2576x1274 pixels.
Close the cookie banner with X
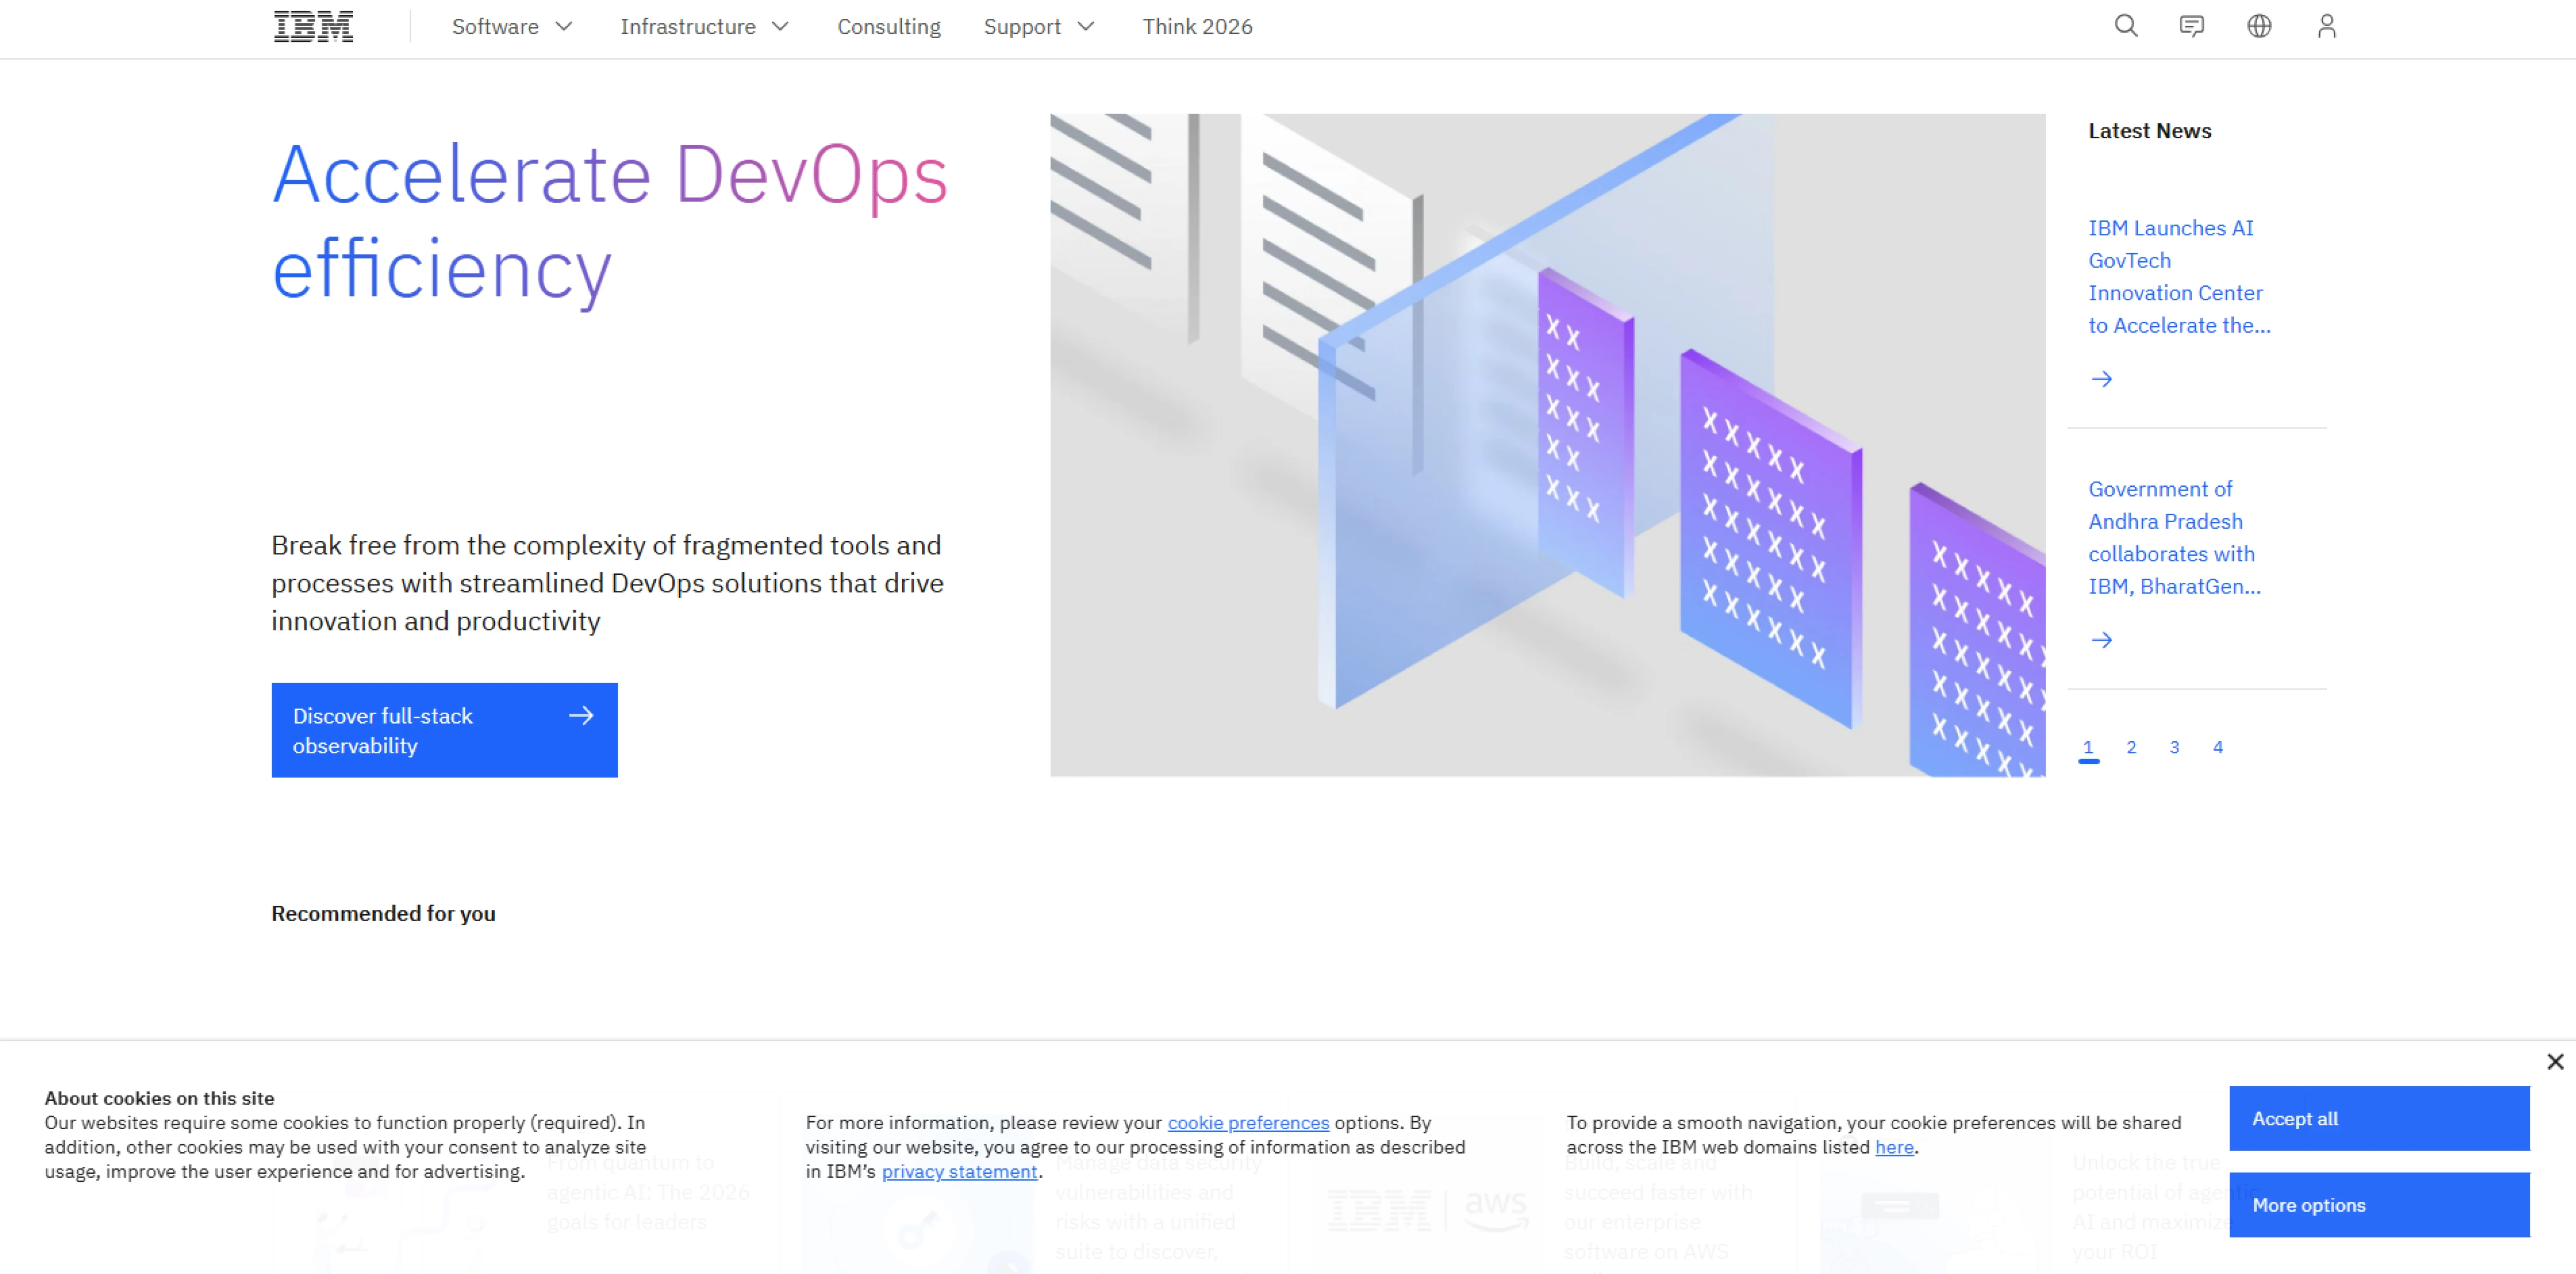pyautogui.click(x=2554, y=1062)
